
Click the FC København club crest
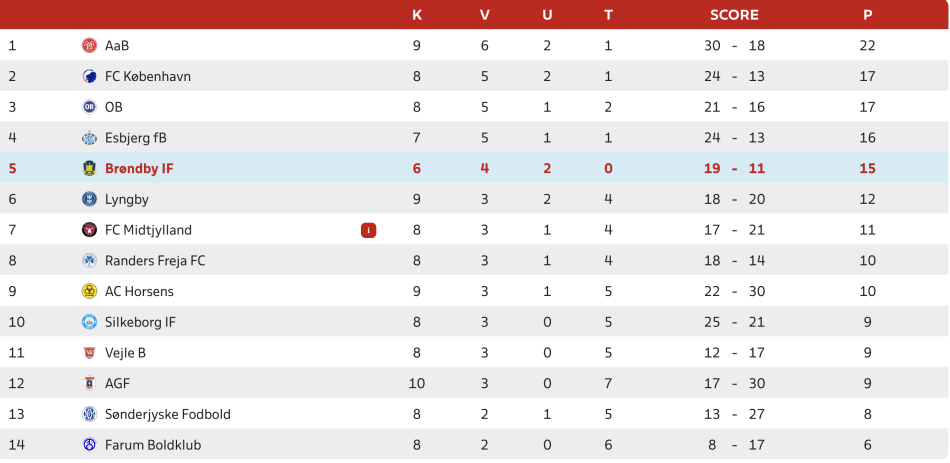[89, 77]
